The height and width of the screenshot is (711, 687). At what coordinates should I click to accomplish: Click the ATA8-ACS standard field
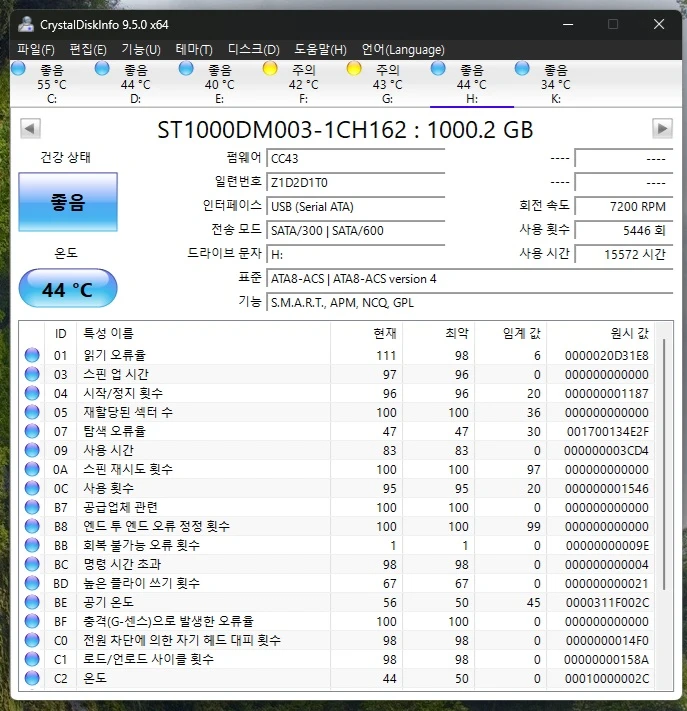[469, 278]
